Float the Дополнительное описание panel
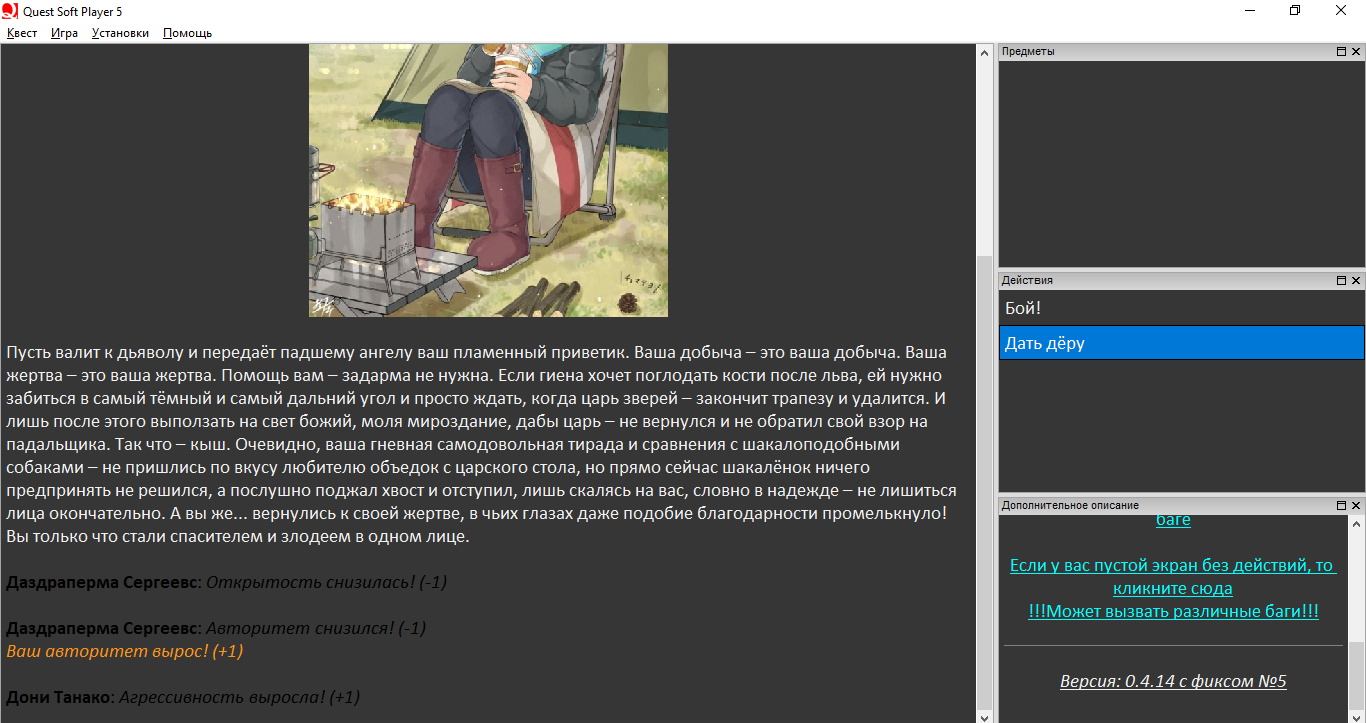Screen dimensions: 1366x723 [1341, 506]
